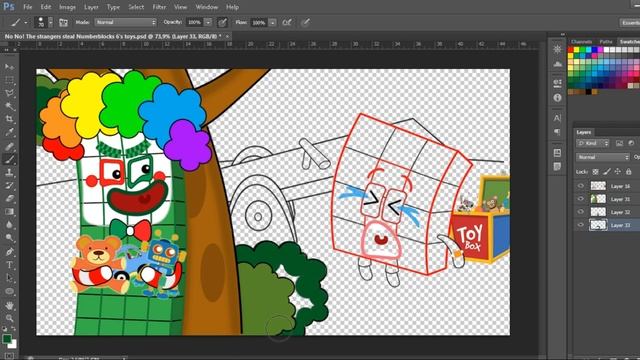This screenshot has height=360, width=640.
Task: Open the Filter menu
Action: tap(159, 7)
